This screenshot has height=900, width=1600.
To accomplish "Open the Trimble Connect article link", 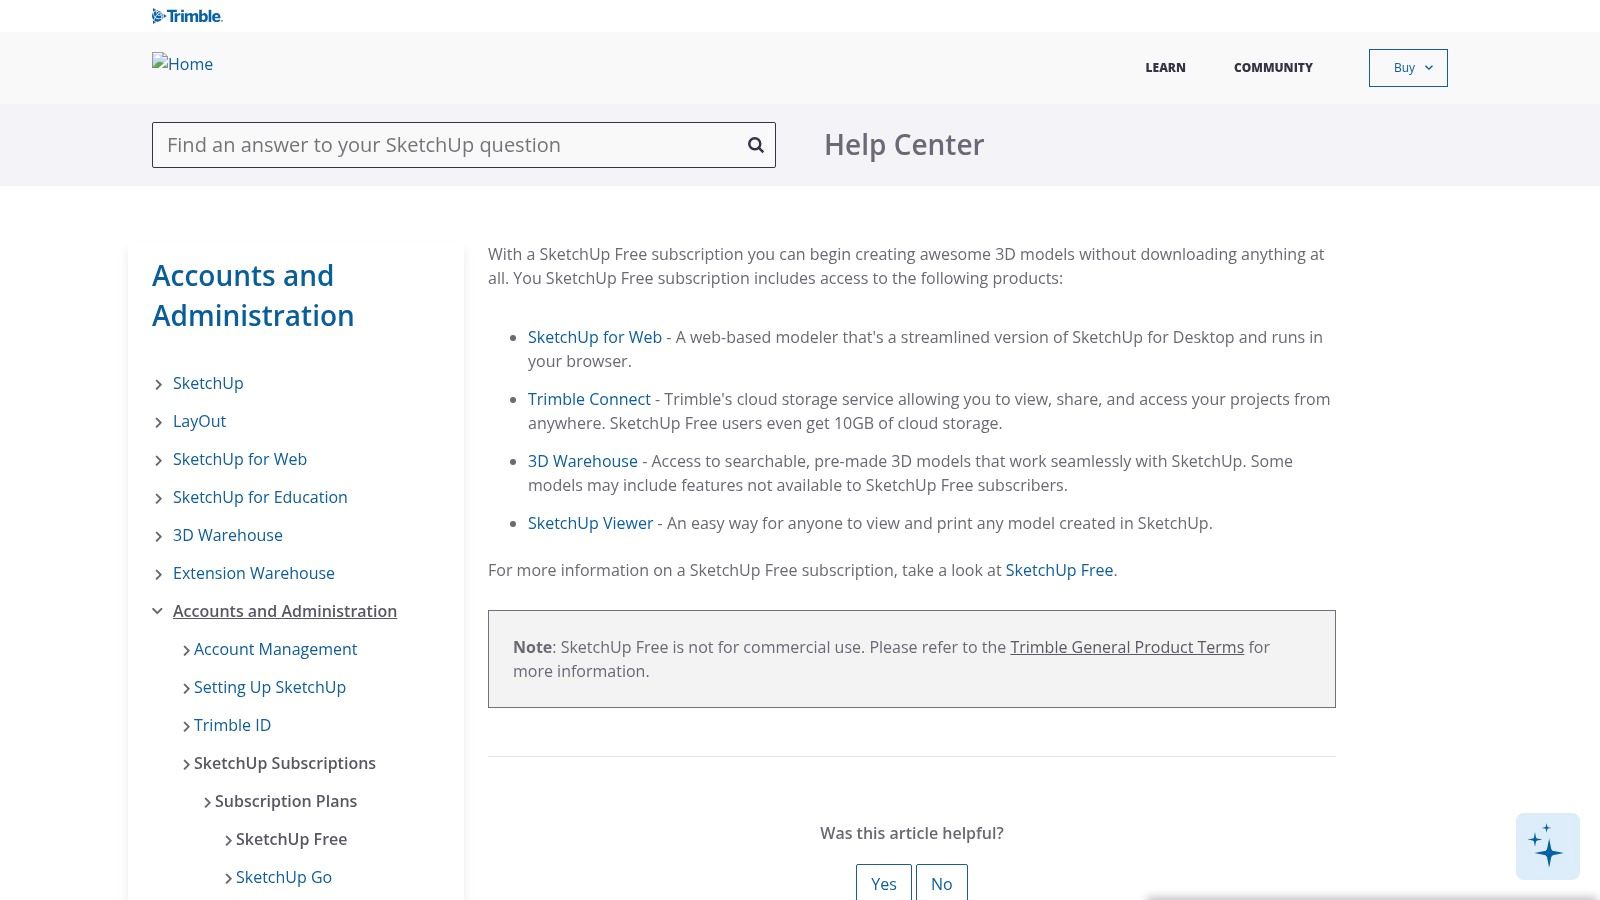I will coord(589,399).
